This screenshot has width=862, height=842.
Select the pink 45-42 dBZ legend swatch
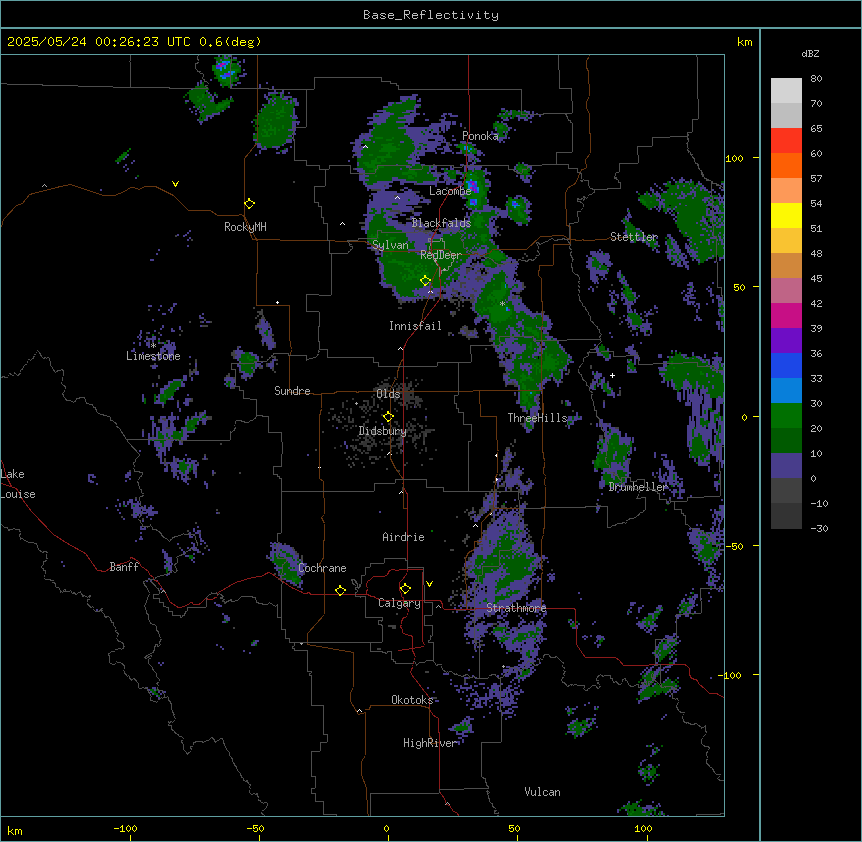click(x=786, y=291)
